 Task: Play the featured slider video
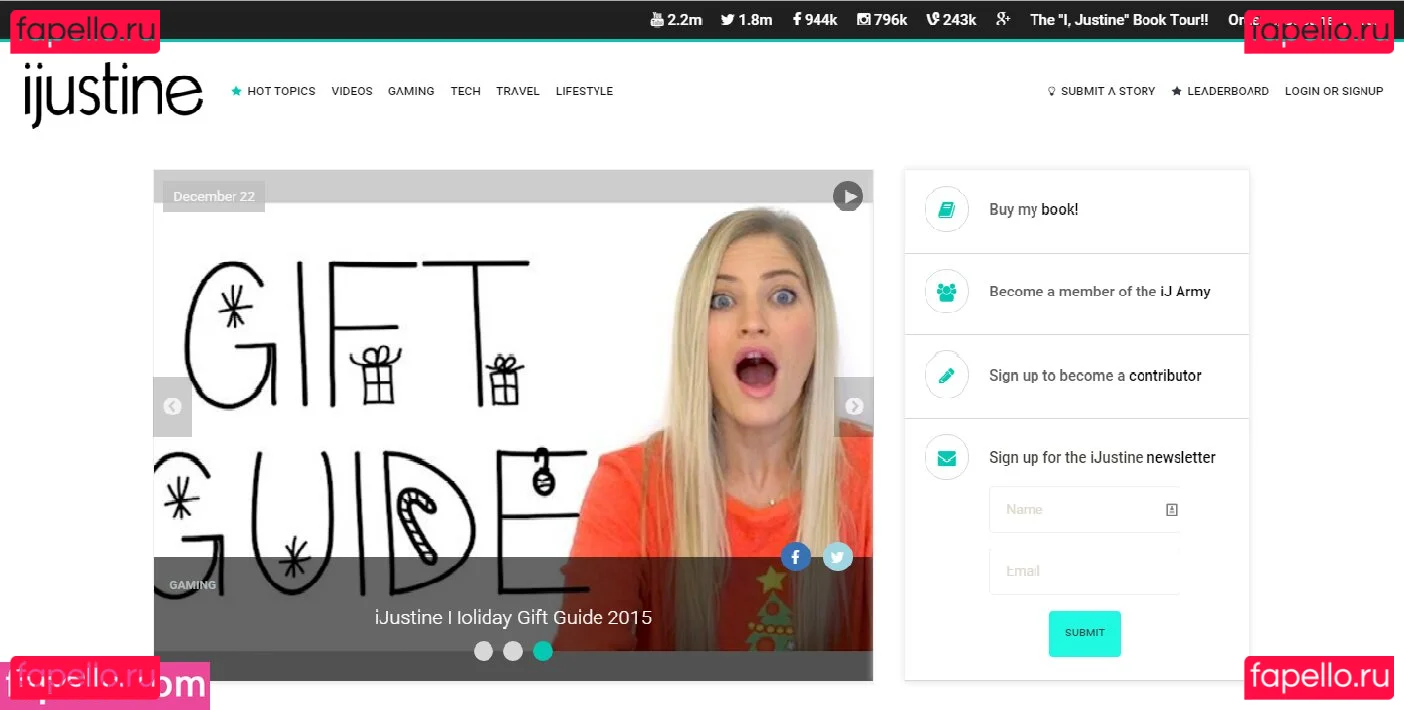(847, 196)
